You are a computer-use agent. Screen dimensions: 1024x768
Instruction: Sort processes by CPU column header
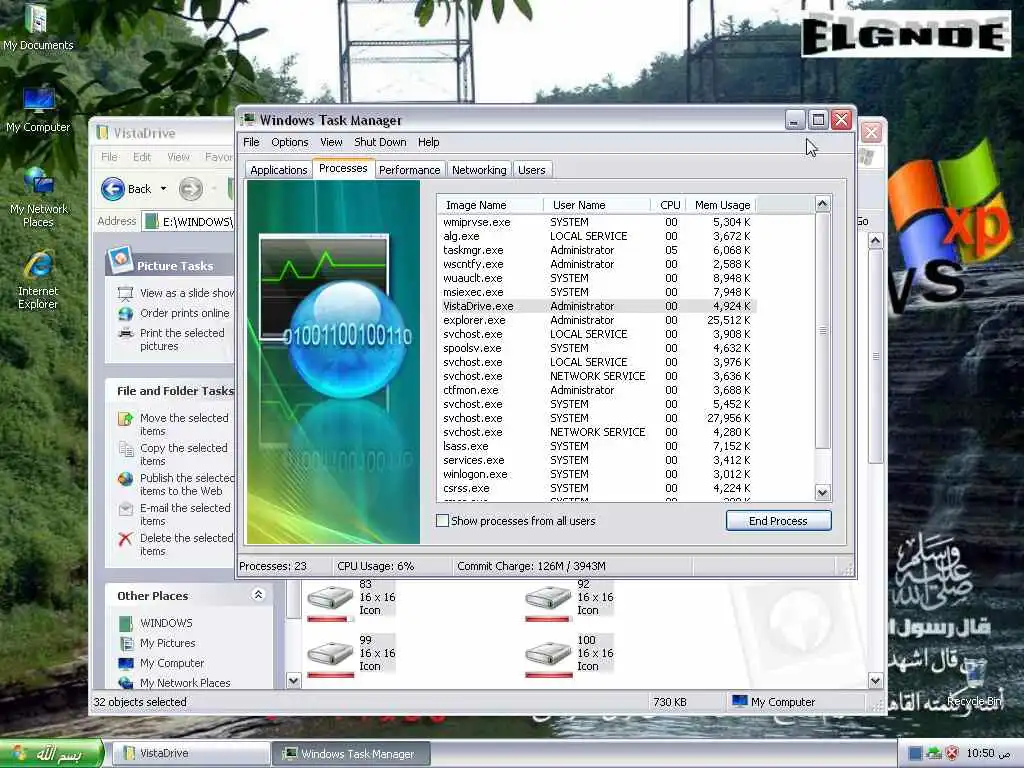(669, 205)
